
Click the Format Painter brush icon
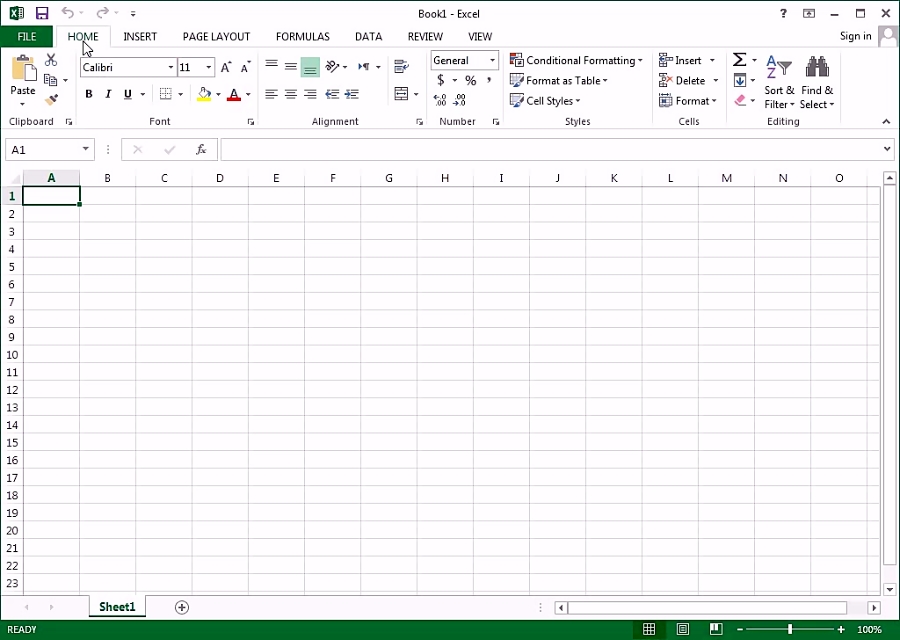point(51,100)
